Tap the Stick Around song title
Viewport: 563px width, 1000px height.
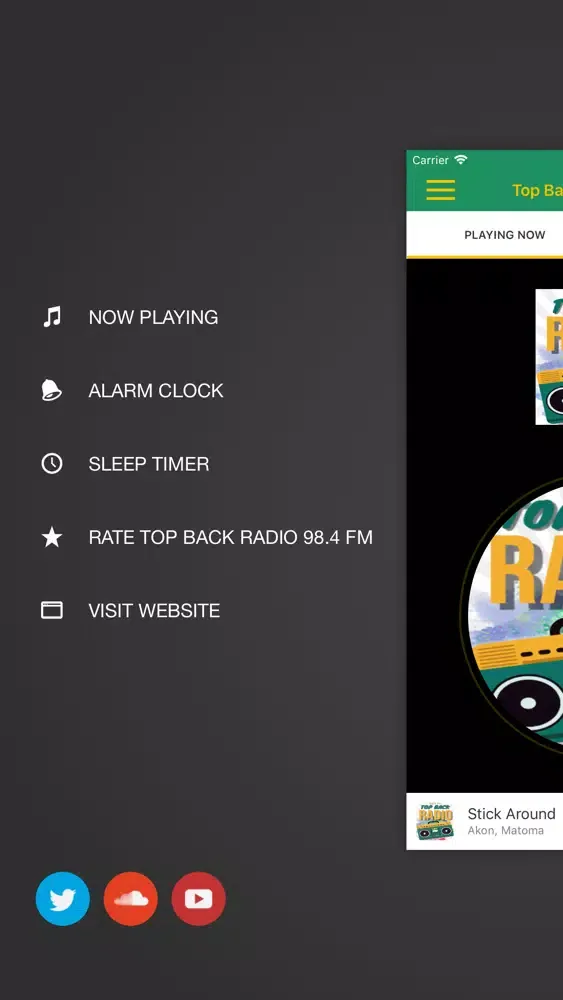pyautogui.click(x=511, y=814)
